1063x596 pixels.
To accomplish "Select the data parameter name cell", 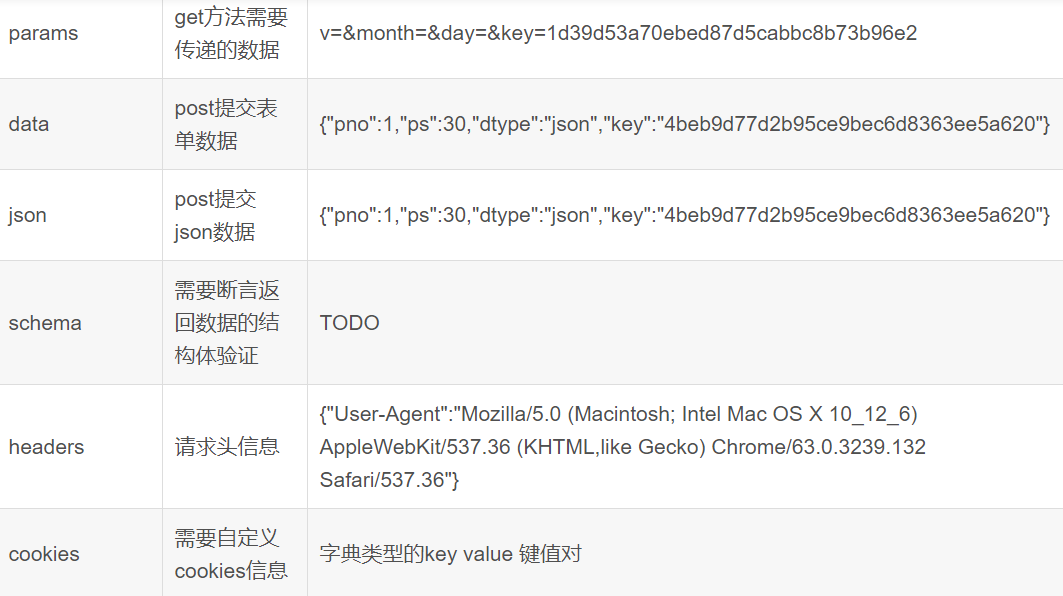I will (29, 124).
